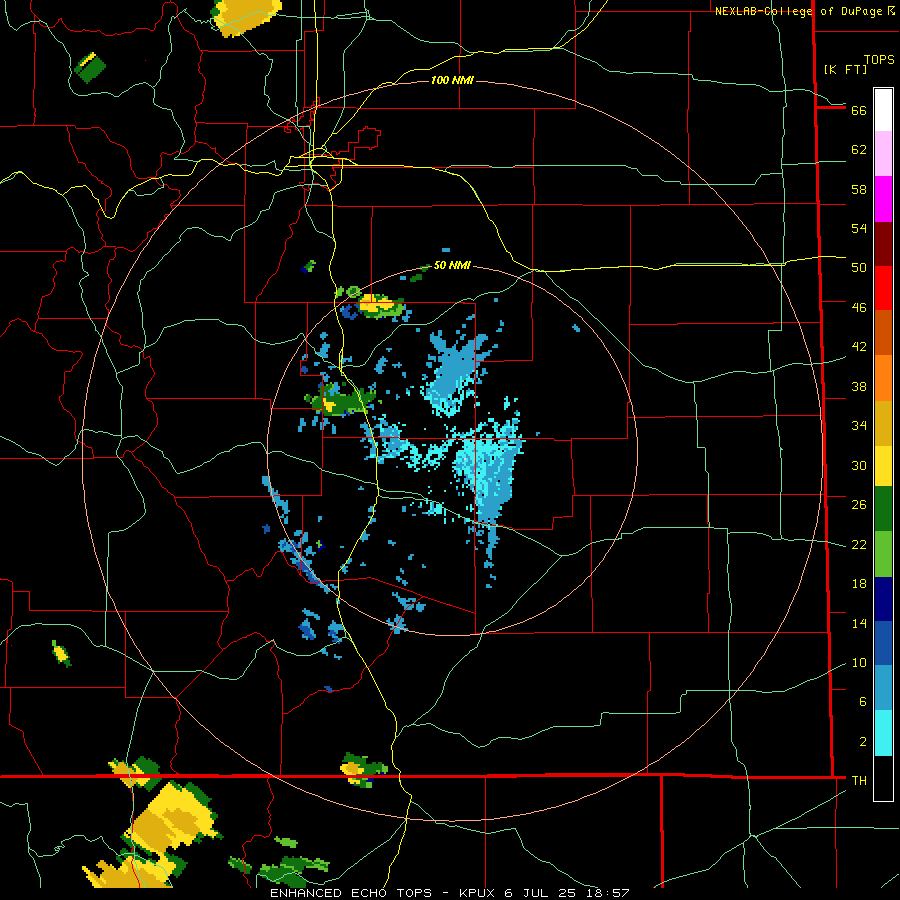The width and height of the screenshot is (900, 900).
Task: Click the 2 scale label
Action: tap(863, 742)
